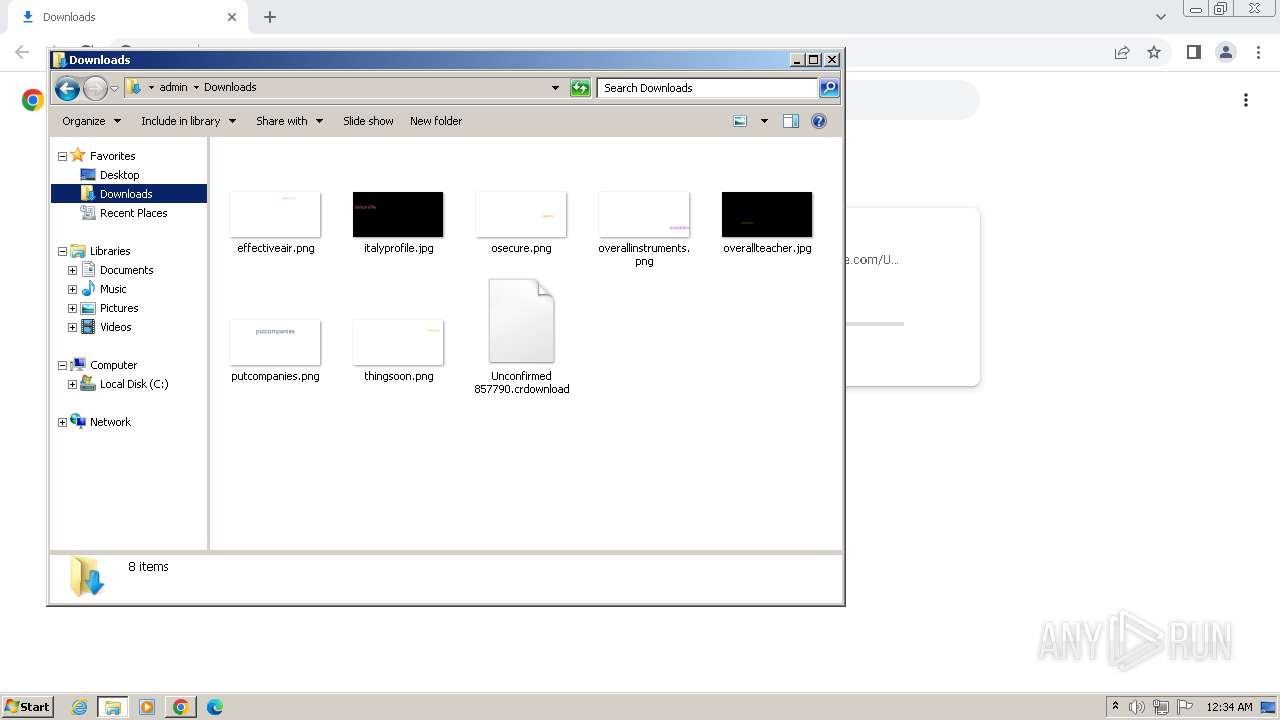
Task: Click Explorer's Forward arrow button
Action: coord(95,88)
